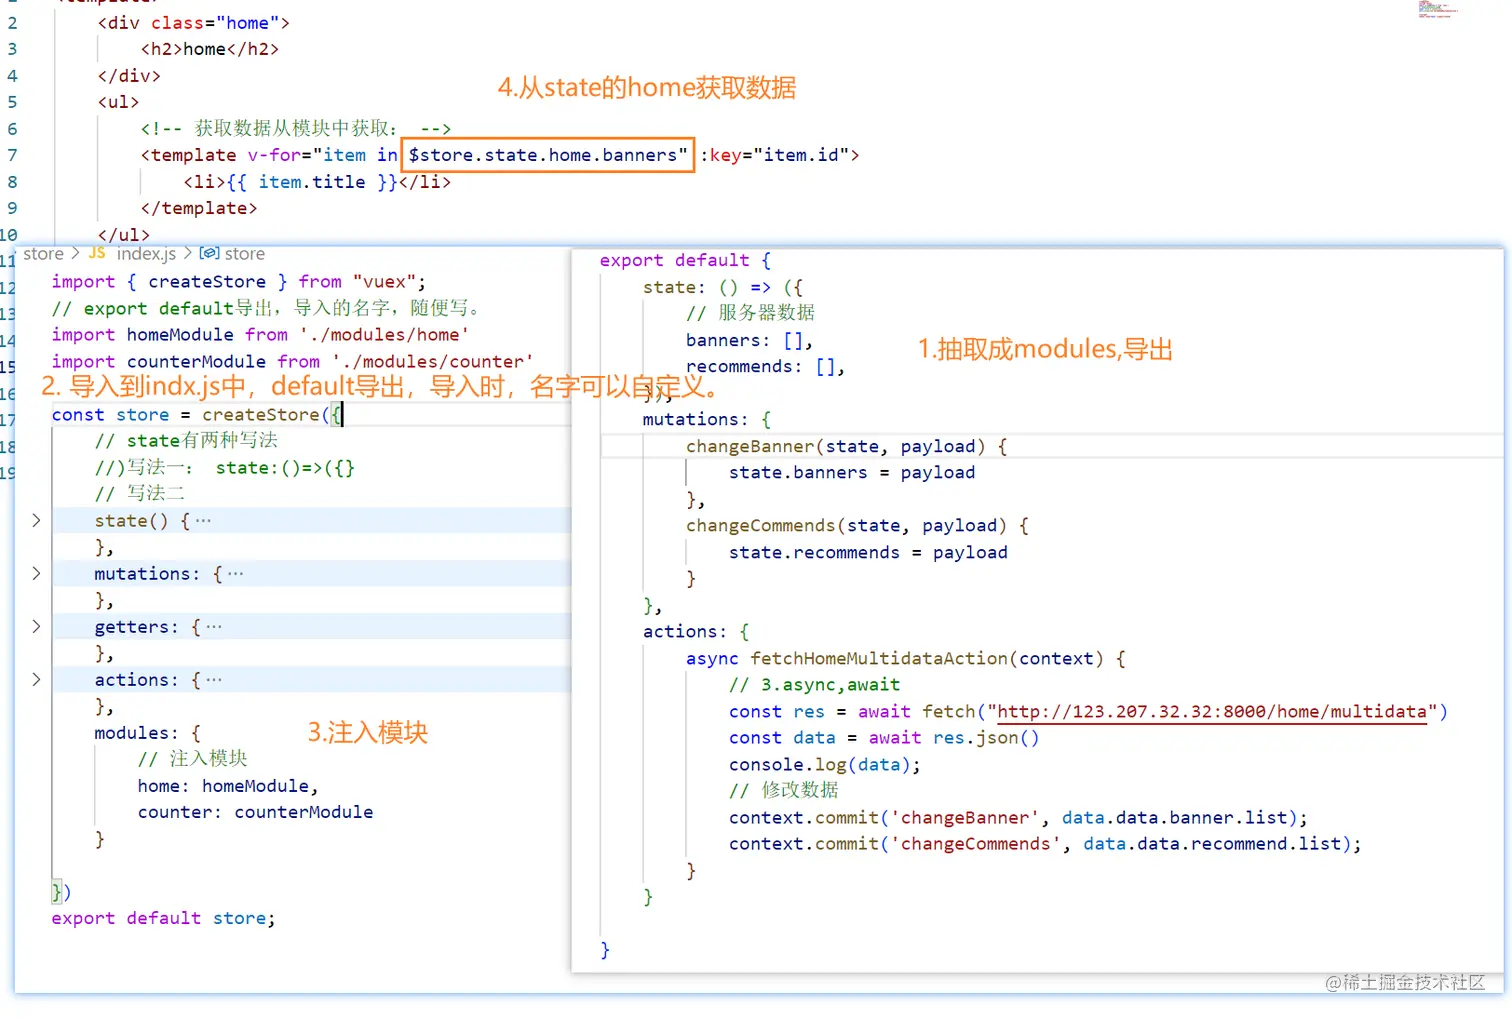Click the 'const store = createStore({' line
Viewport: 1512px width, 1019px height.
click(197, 415)
